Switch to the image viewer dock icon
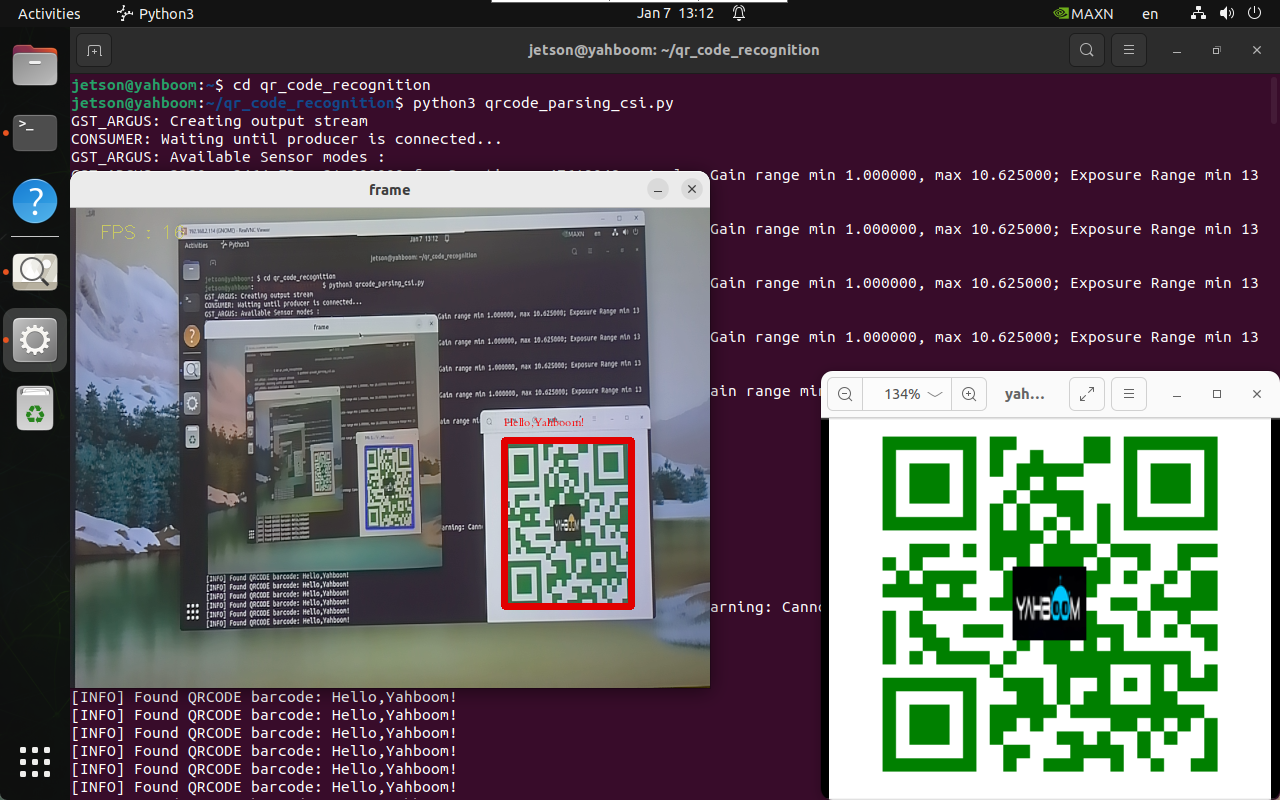The height and width of the screenshot is (800, 1280). tap(35, 272)
